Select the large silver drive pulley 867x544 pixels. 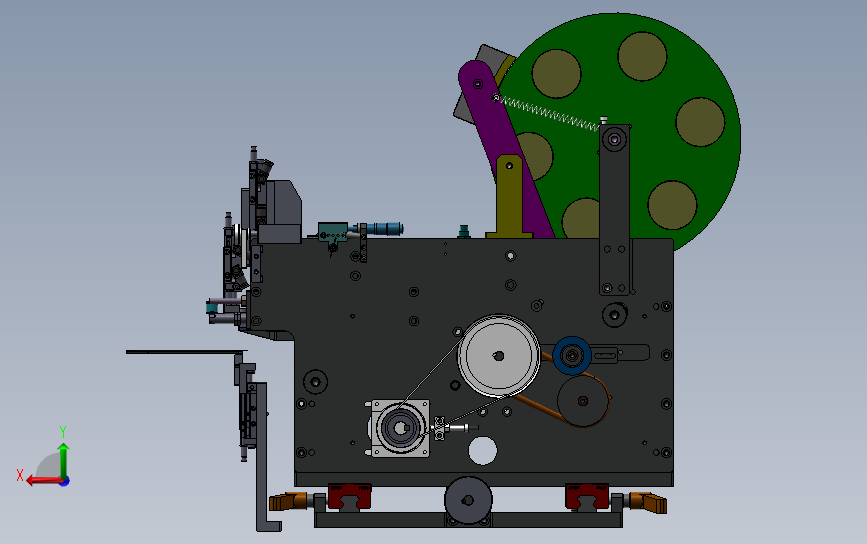click(499, 356)
